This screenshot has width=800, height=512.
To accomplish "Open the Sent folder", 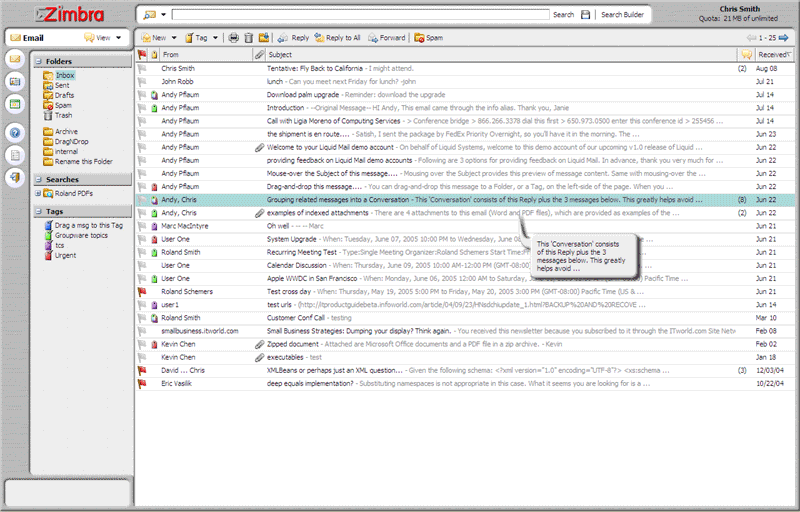I will tap(62, 85).
